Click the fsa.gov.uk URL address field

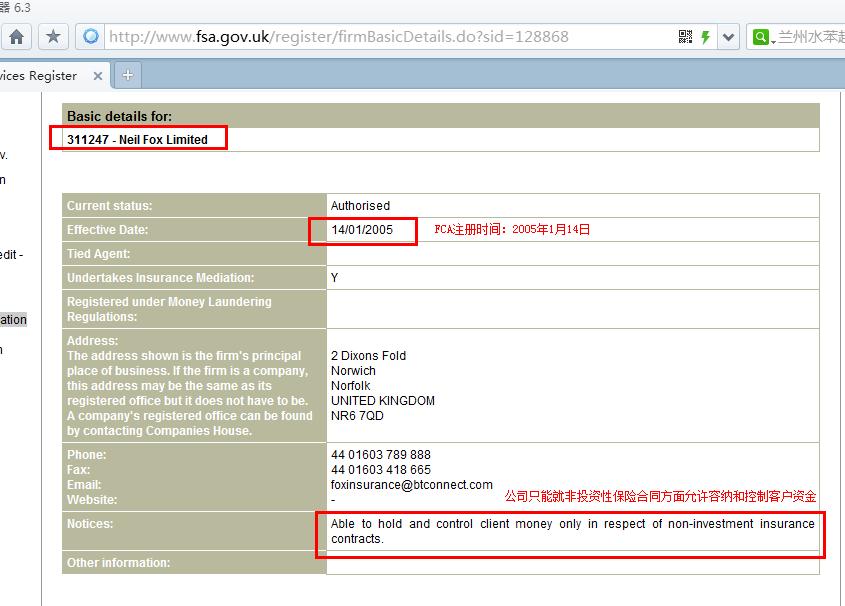click(338, 37)
